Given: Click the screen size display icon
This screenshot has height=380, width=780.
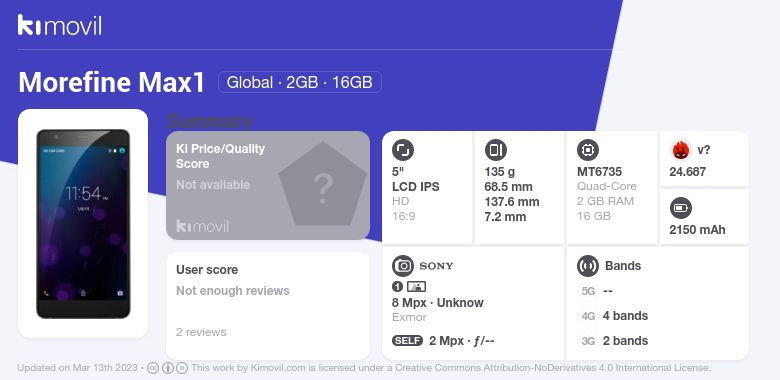Looking at the screenshot, I should click(x=403, y=150).
